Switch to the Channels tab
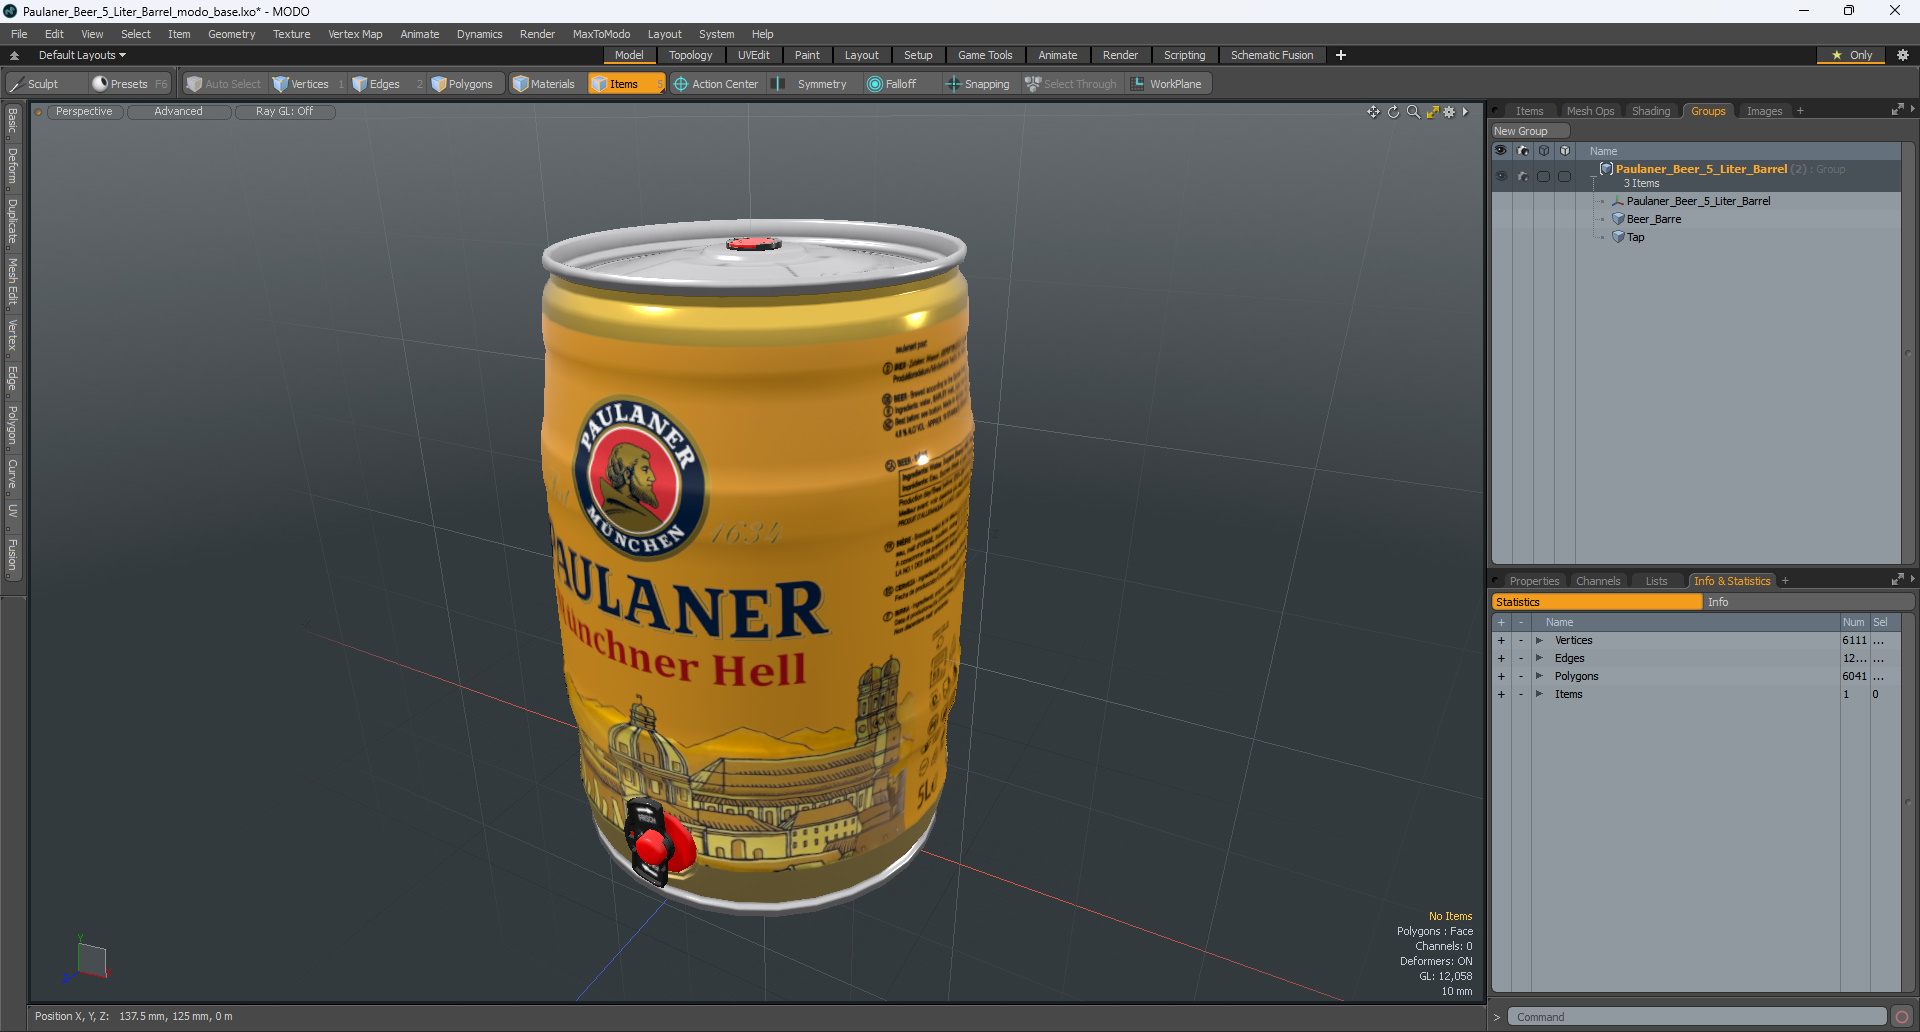Screen dimensions: 1920x1032 1598,581
